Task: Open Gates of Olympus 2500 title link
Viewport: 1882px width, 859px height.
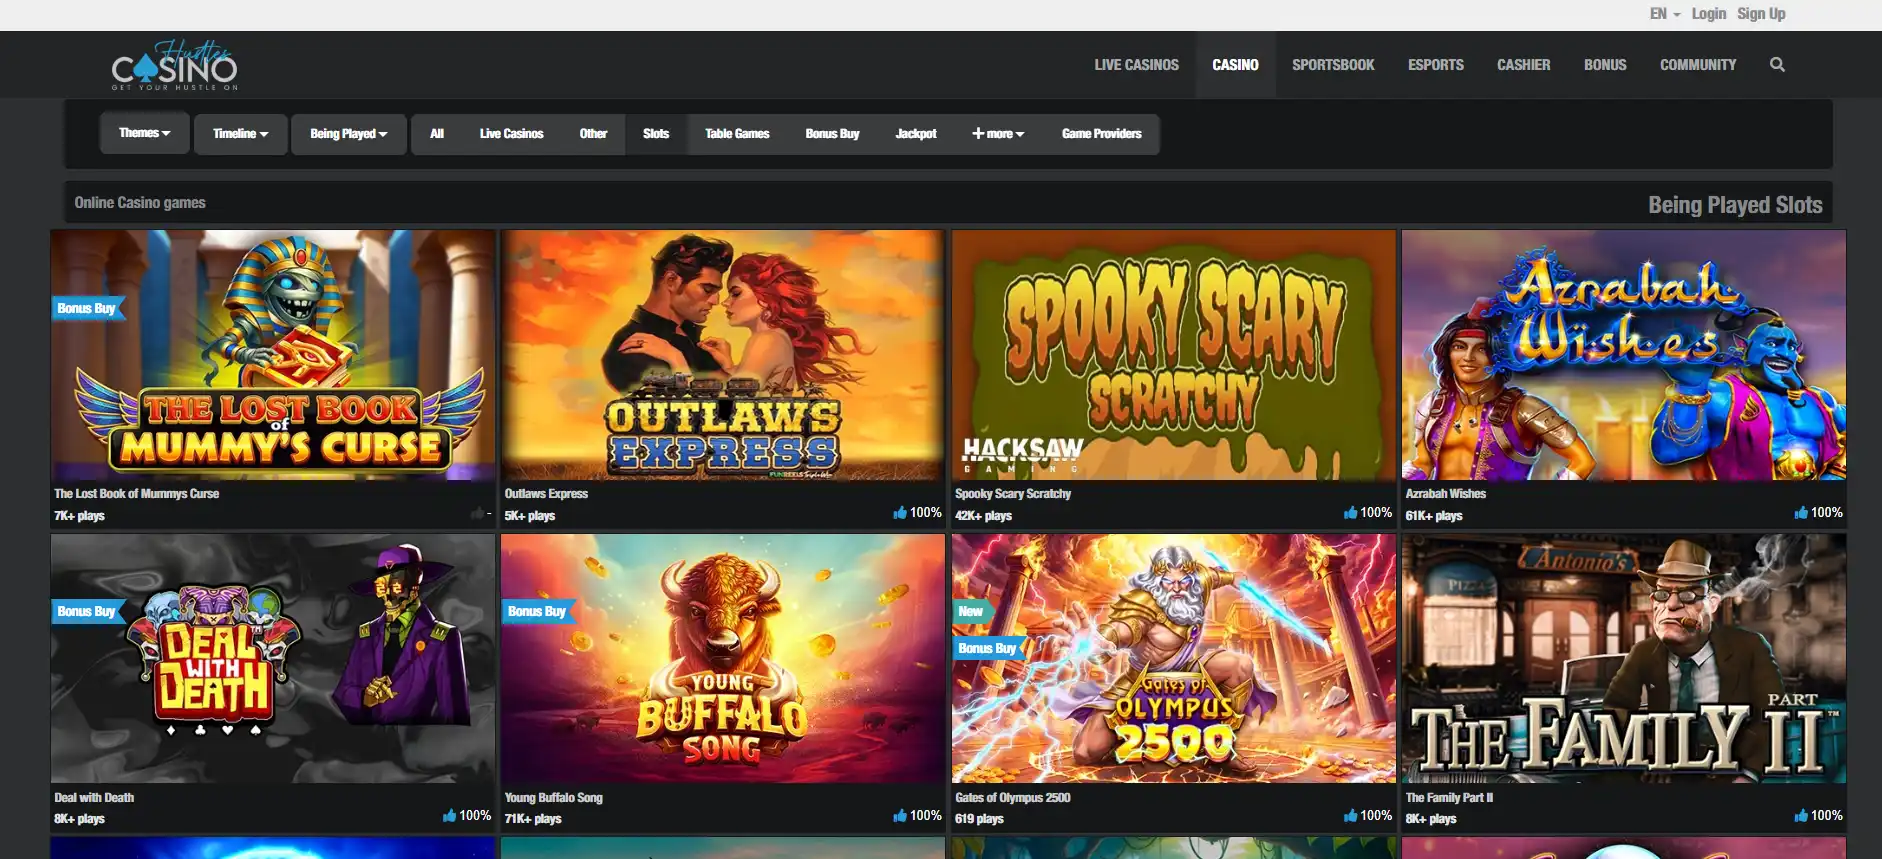Action: 1013,797
